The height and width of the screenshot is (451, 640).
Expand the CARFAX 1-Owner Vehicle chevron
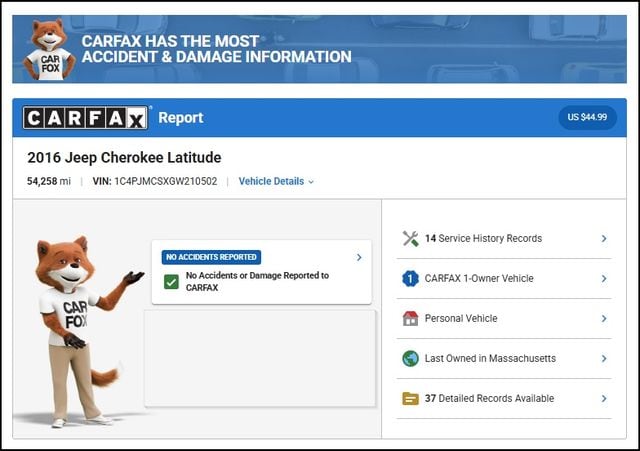[604, 278]
